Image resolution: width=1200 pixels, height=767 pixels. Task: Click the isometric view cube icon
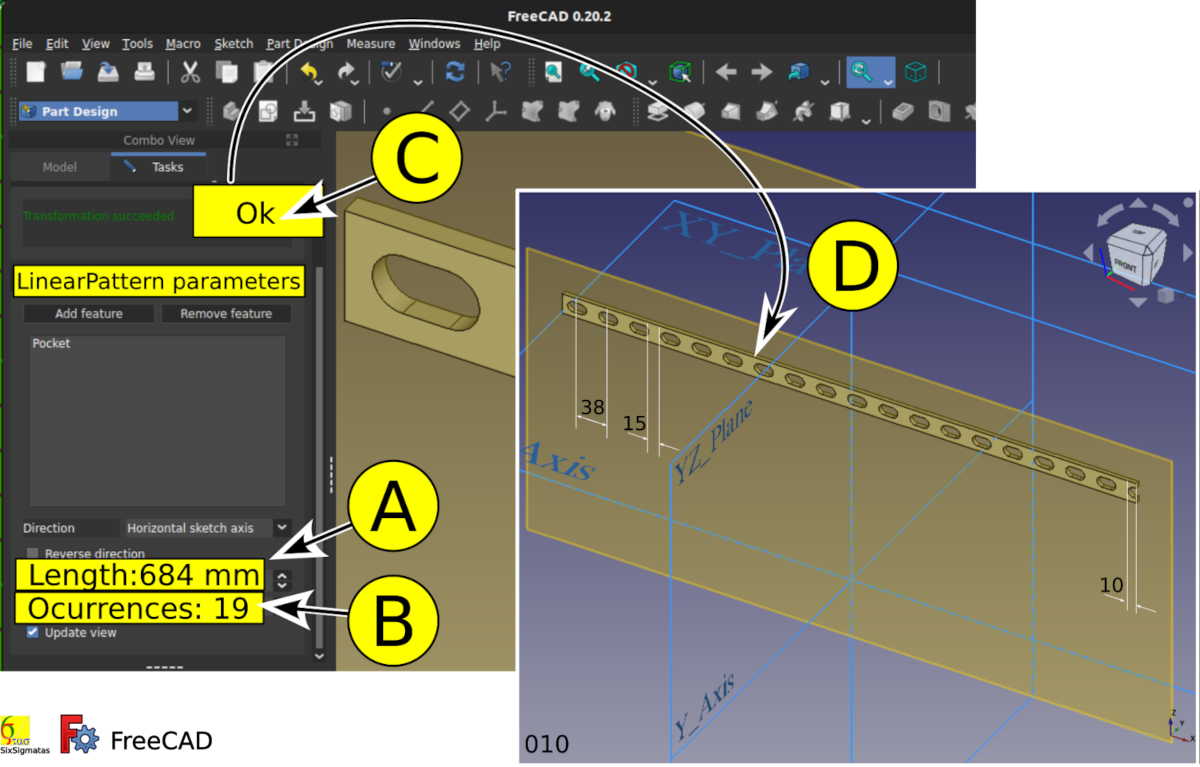coord(915,72)
